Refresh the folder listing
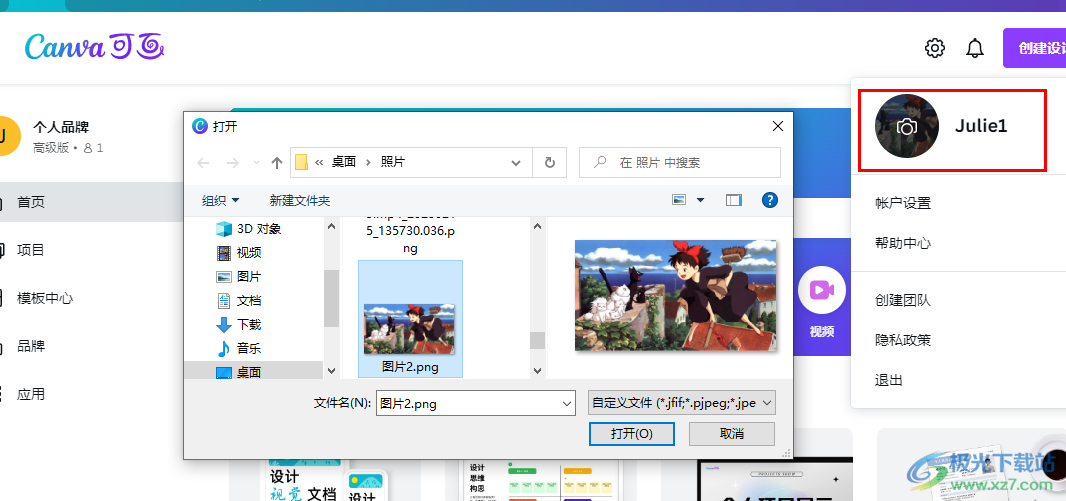The width and height of the screenshot is (1066, 501). click(550, 162)
